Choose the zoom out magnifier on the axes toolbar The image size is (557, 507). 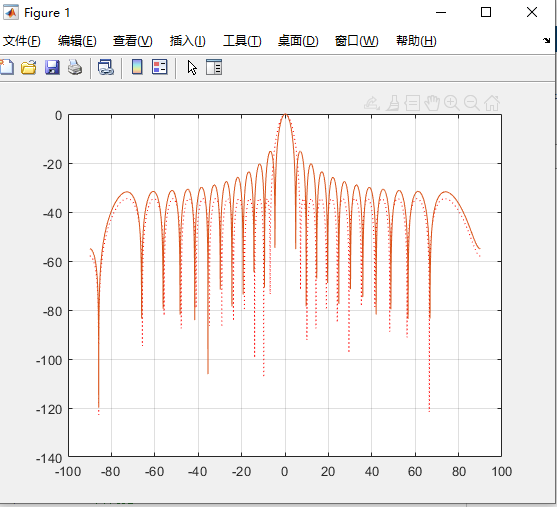pos(472,103)
